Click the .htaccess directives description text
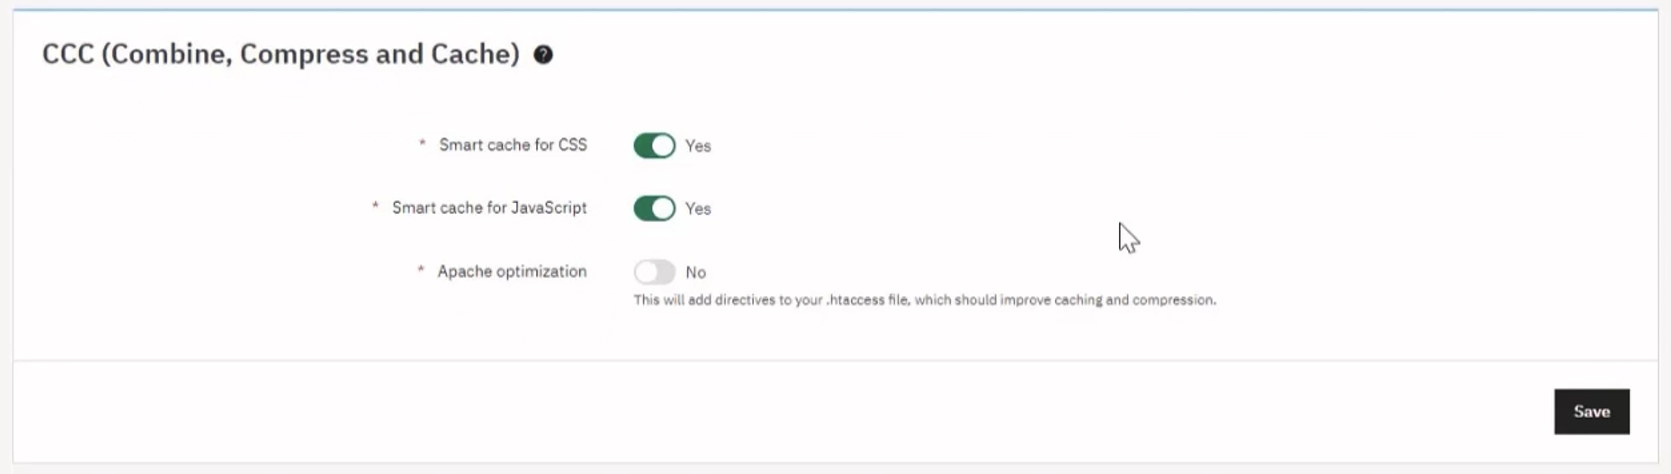Viewport: 1671px width, 474px height. coord(924,300)
